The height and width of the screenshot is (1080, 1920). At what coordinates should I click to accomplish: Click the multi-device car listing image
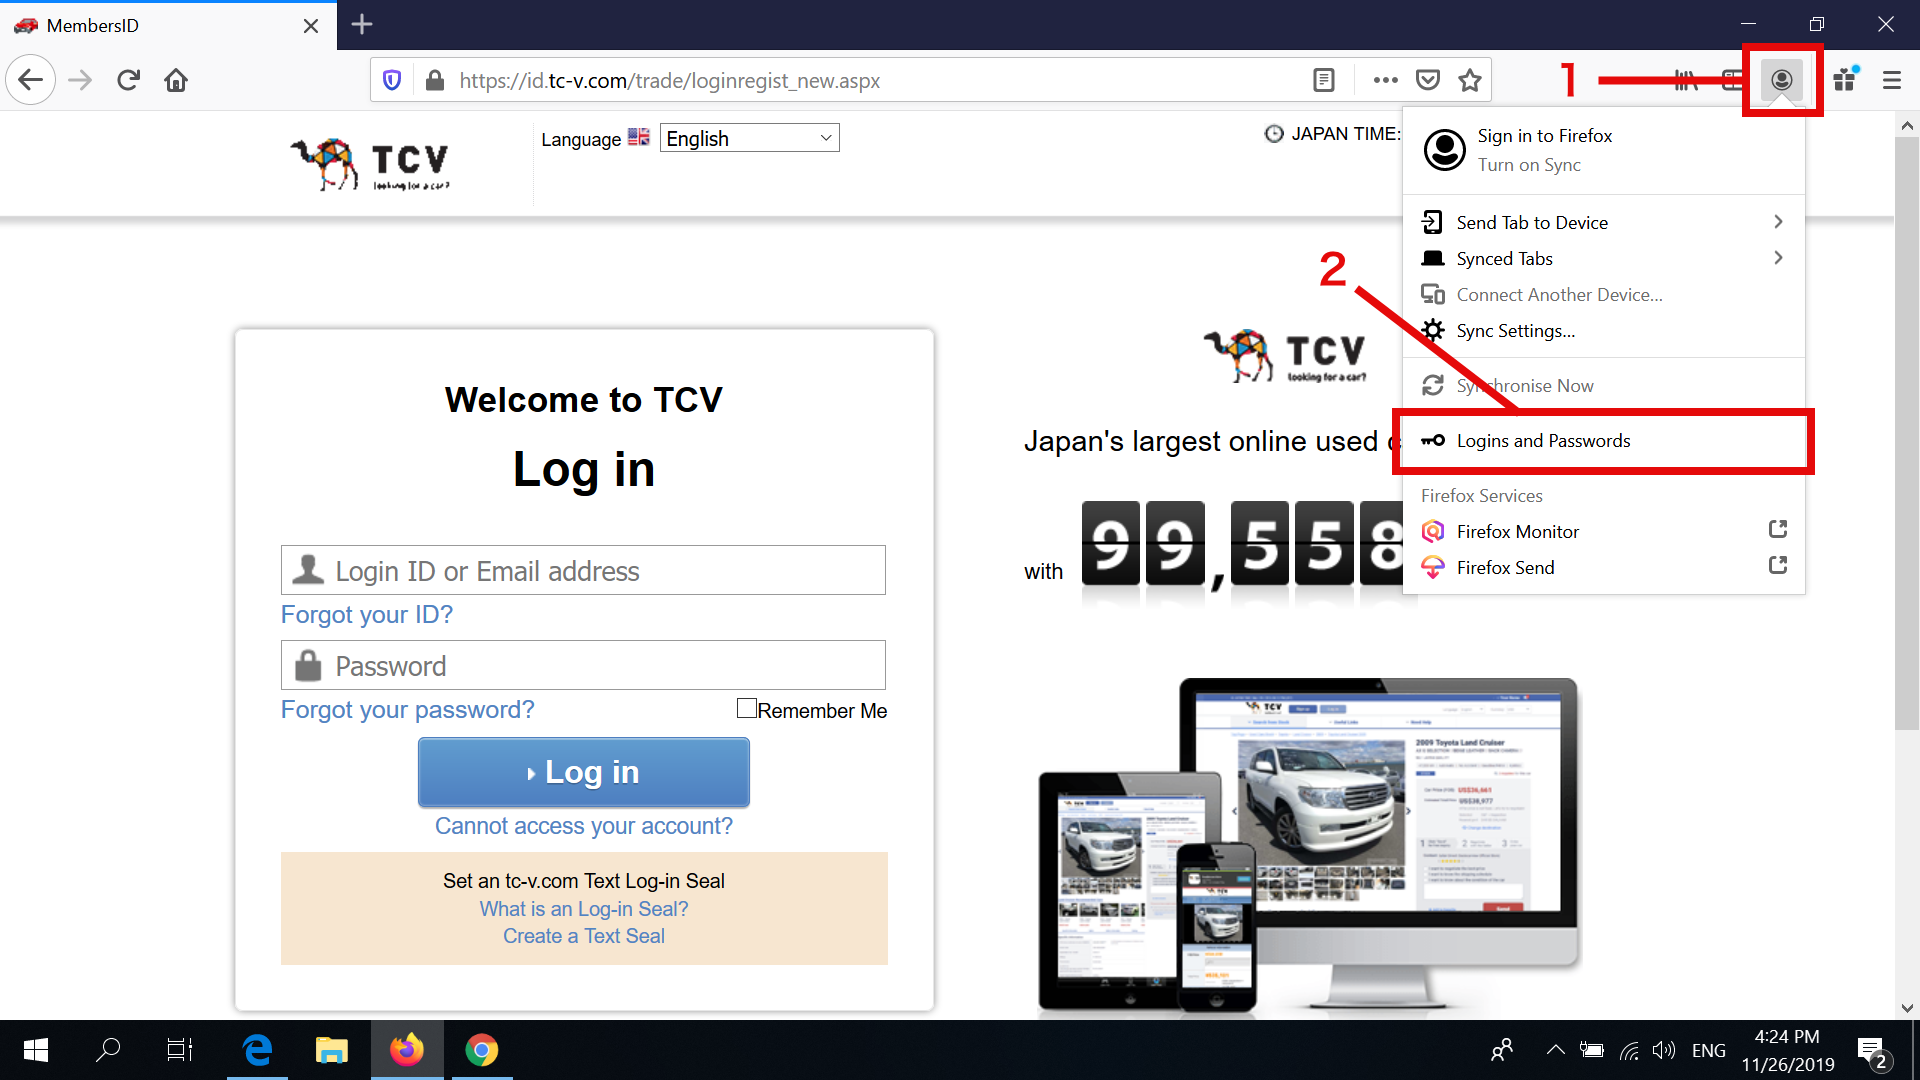1308,846
